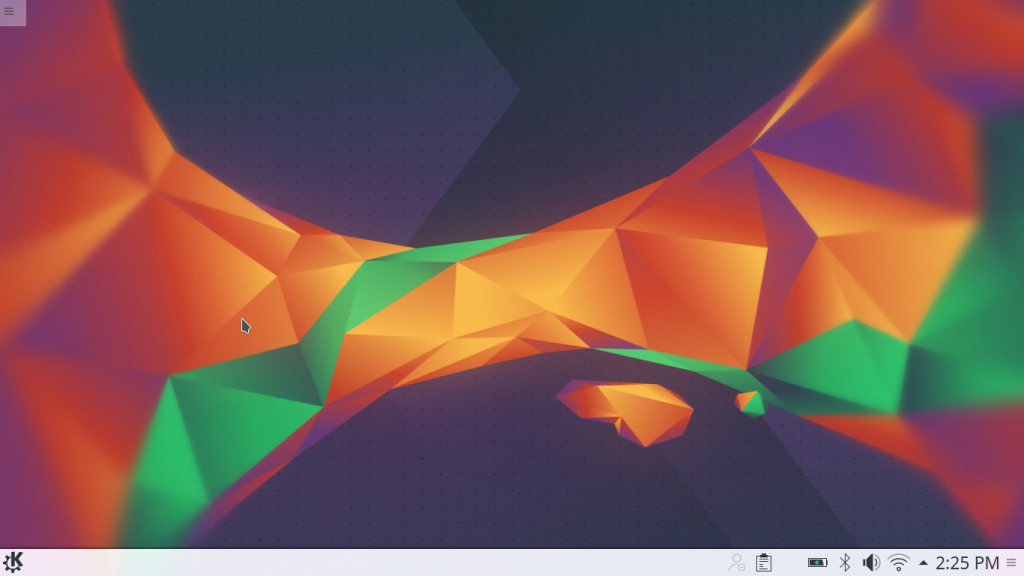
Task: Open the KDE application launcher
Action: pyautogui.click(x=13, y=562)
